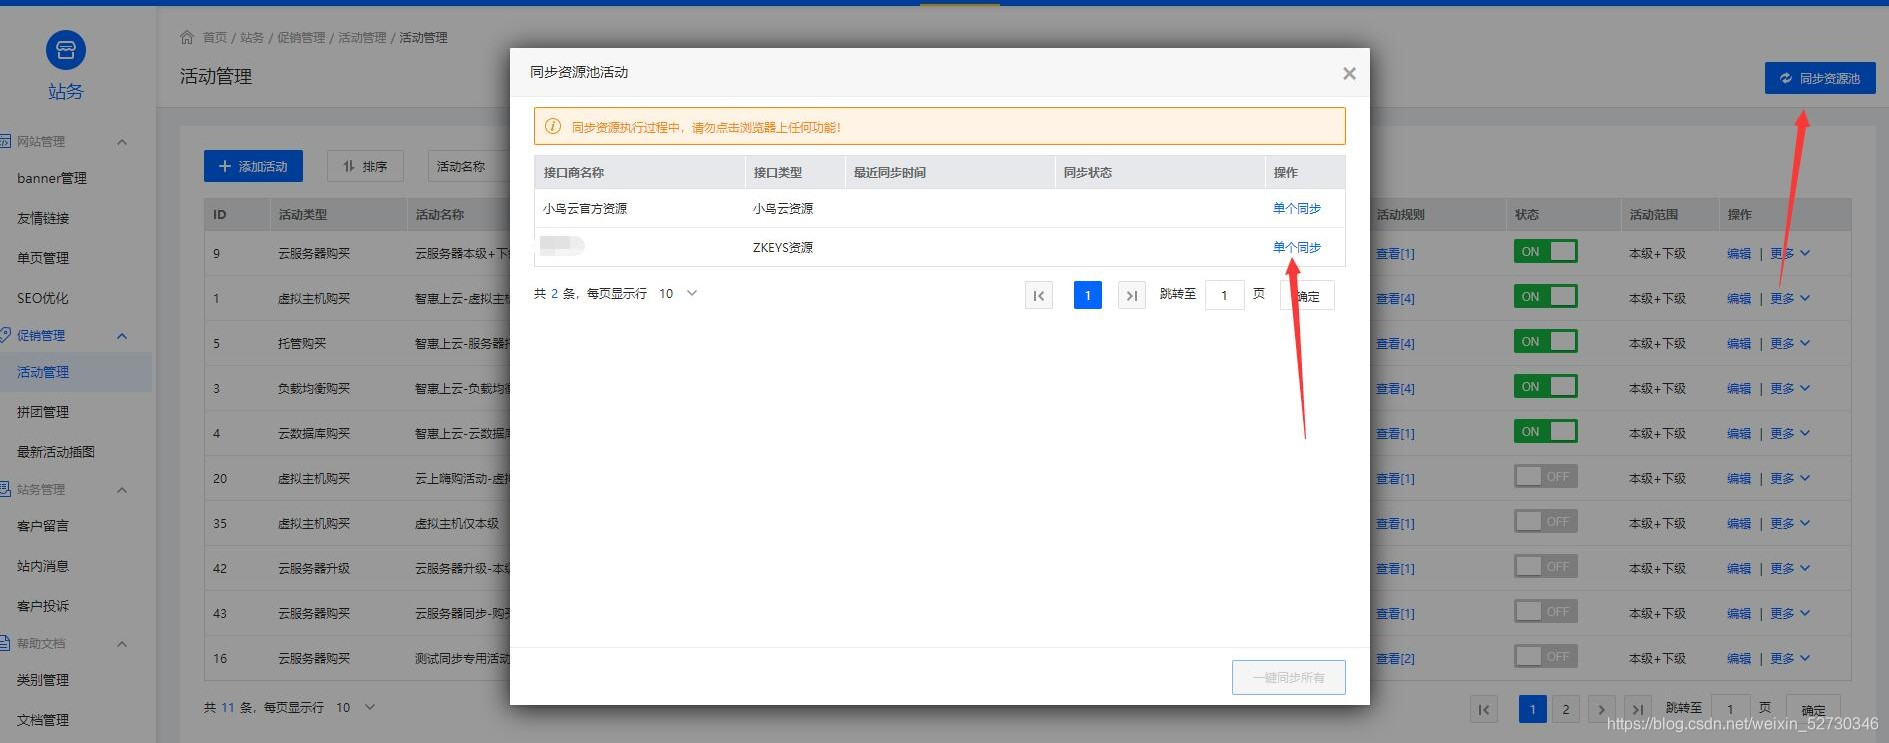Open 活动管理 in the sidebar
The height and width of the screenshot is (743, 1889).
43,372
